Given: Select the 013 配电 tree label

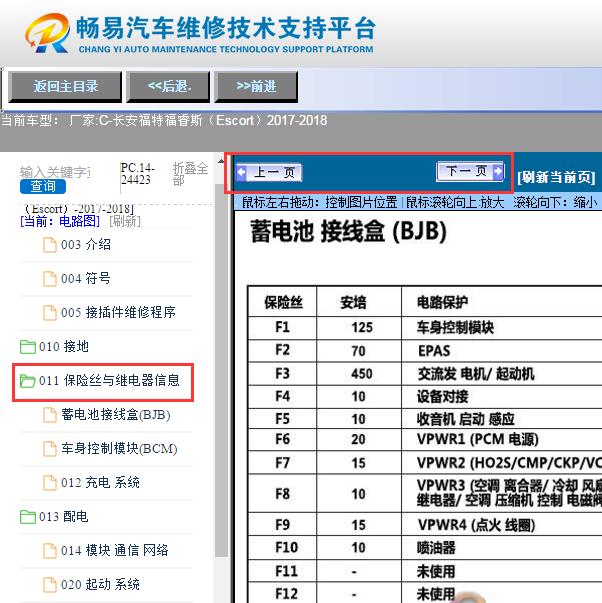Looking at the screenshot, I should point(64,516).
